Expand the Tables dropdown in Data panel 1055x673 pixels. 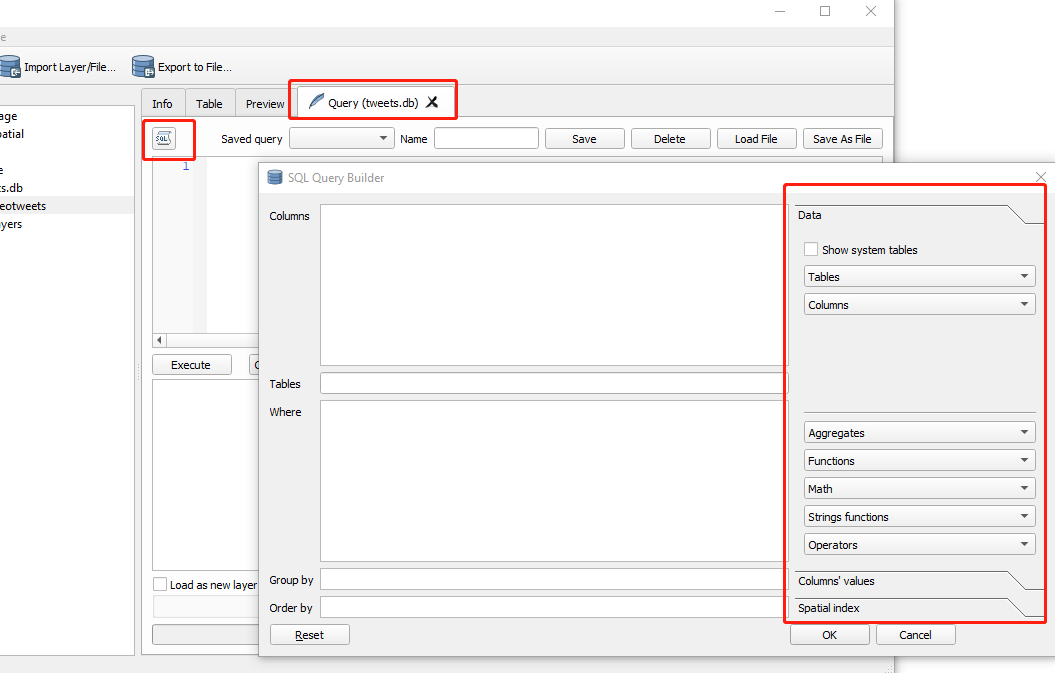(x=919, y=277)
